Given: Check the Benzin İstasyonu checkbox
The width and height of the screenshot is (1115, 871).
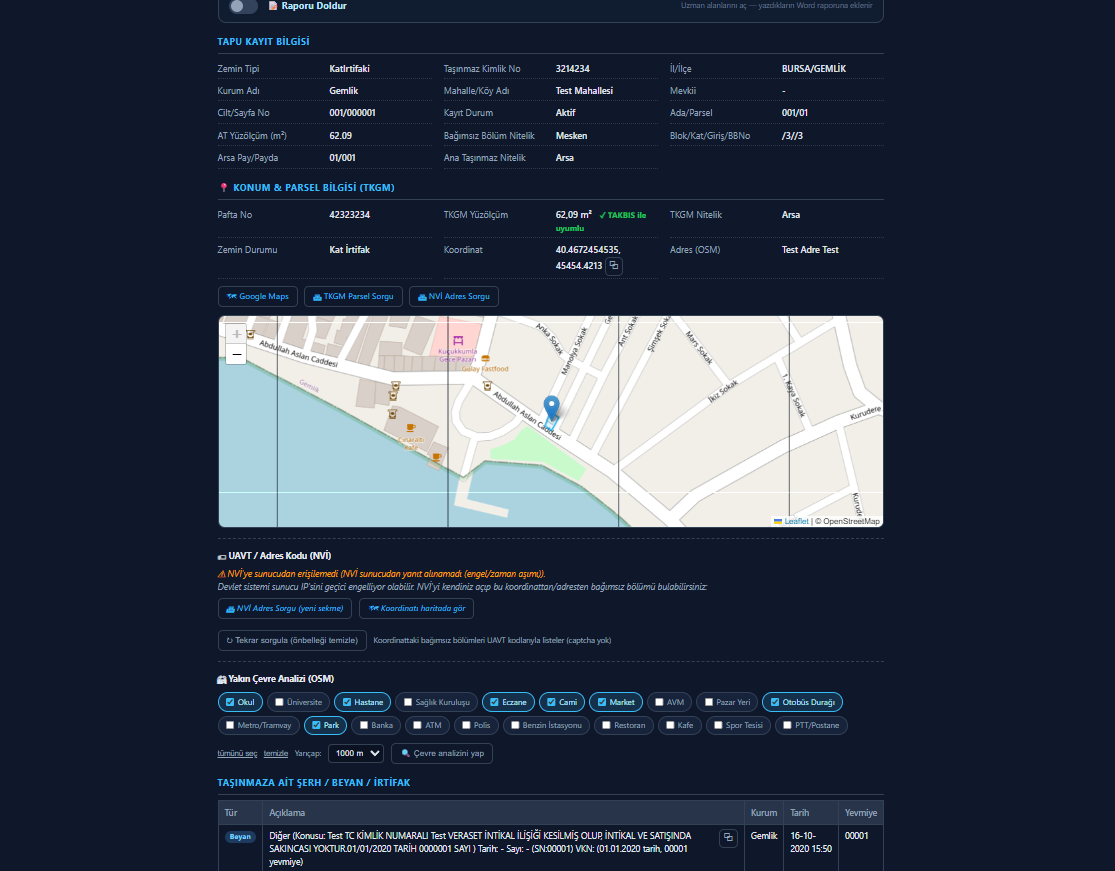Looking at the screenshot, I should [x=516, y=726].
